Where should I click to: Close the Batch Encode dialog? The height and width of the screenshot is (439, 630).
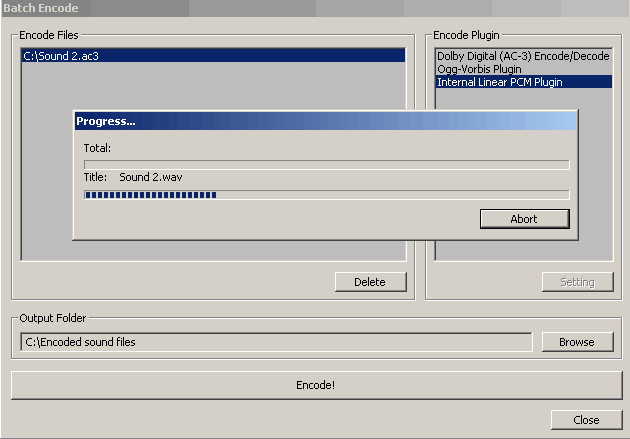[x=586, y=420]
